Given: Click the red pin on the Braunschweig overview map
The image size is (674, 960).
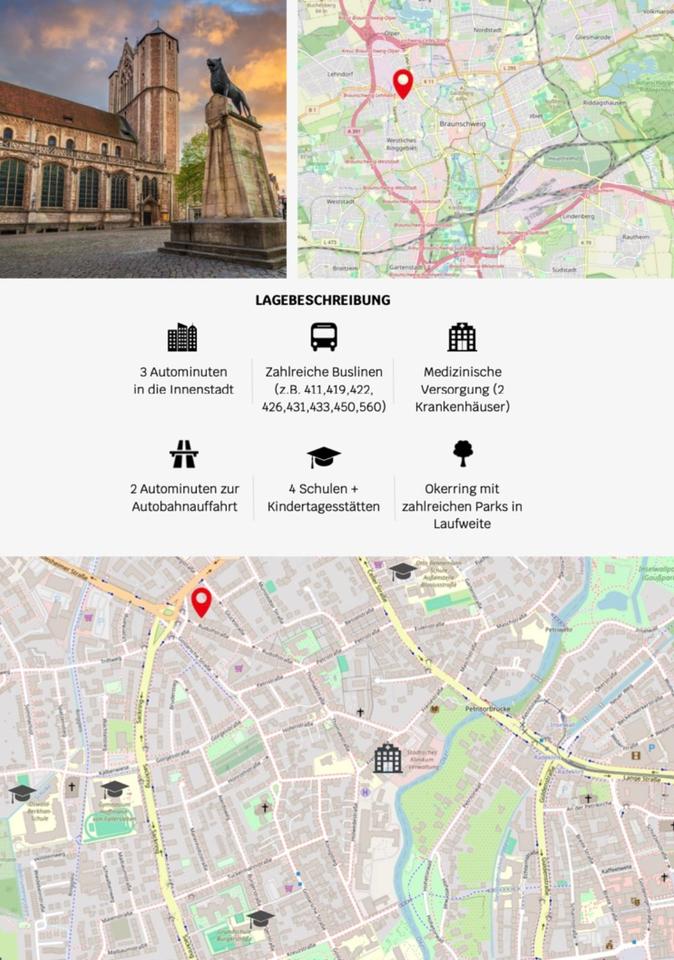Looking at the screenshot, I should [x=403, y=83].
